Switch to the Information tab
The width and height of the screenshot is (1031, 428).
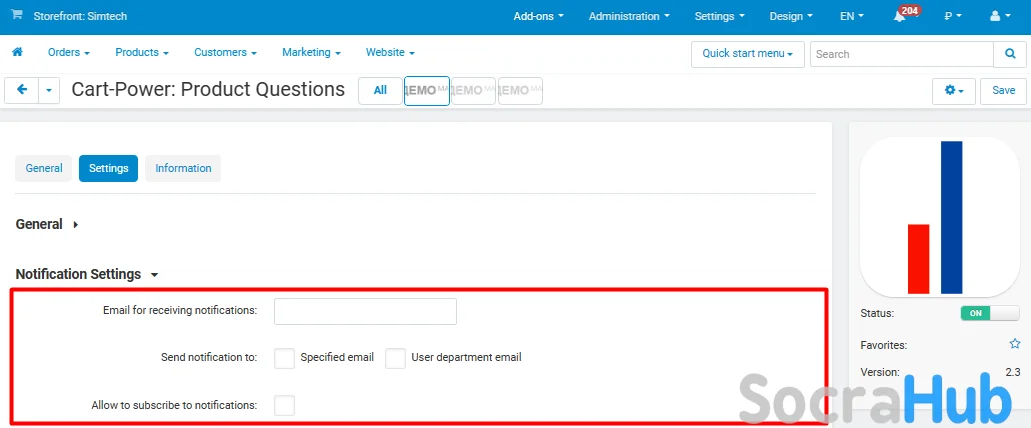coord(183,168)
